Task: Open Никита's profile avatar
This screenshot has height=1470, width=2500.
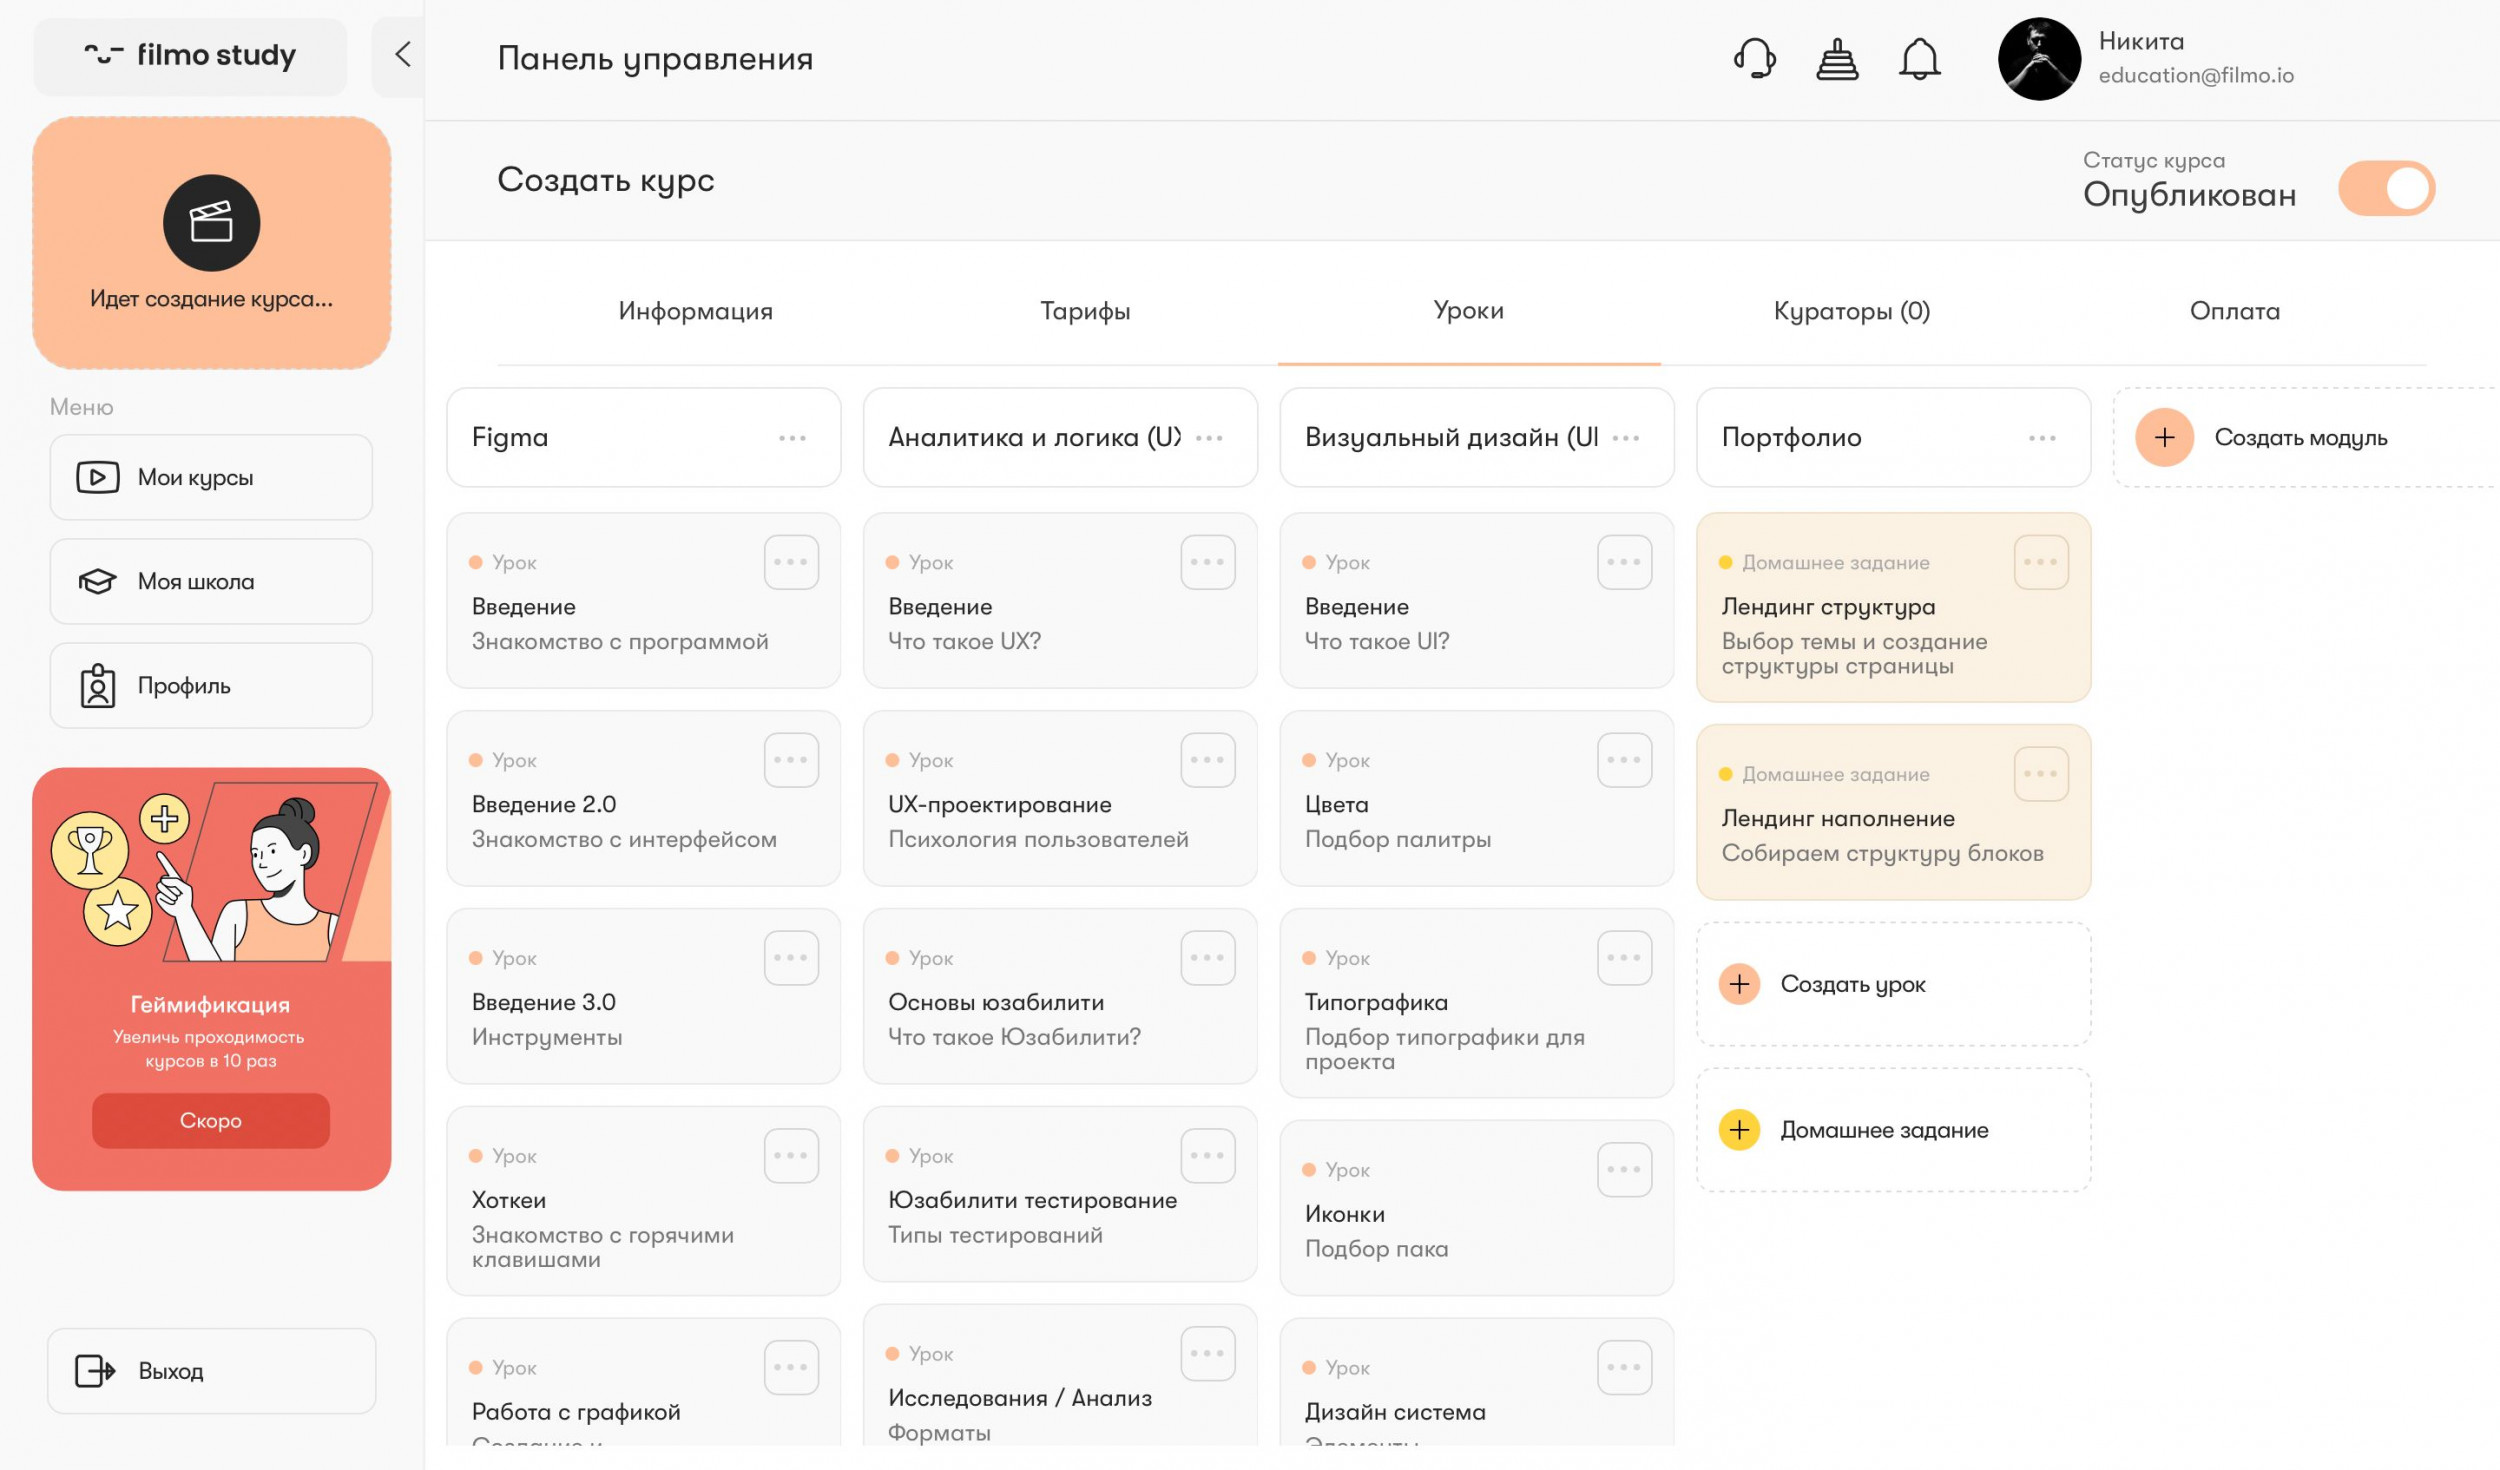Action: click(x=2038, y=59)
